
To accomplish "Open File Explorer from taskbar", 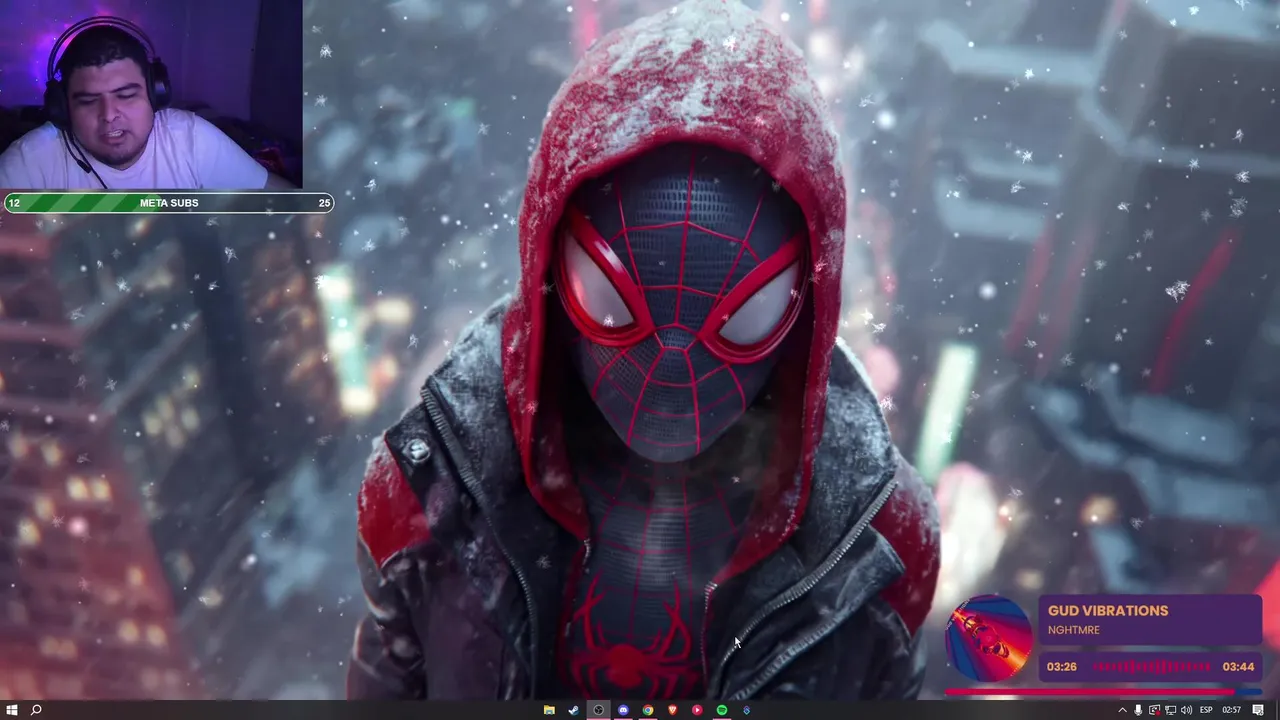I will tap(549, 710).
